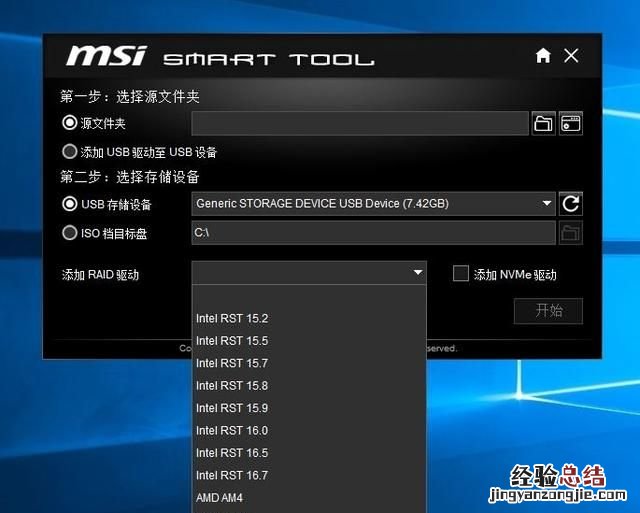The width and height of the screenshot is (640, 513).
Task: Close the MSI Smart Tool window
Action: coord(571,56)
